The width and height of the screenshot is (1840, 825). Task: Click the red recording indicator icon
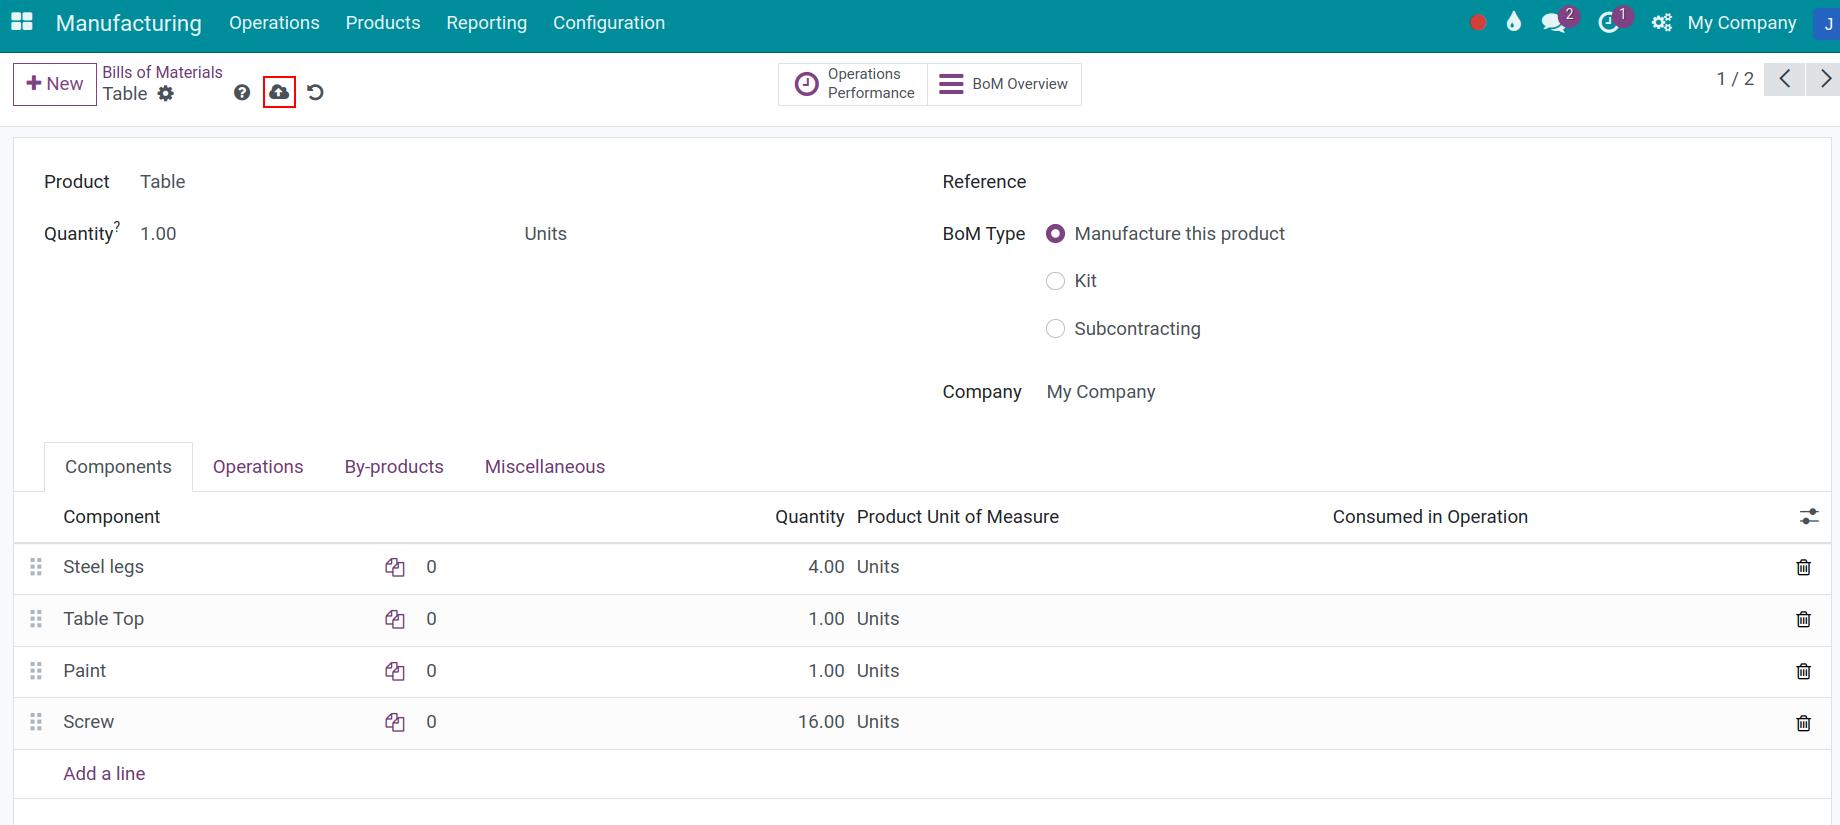click(1478, 22)
